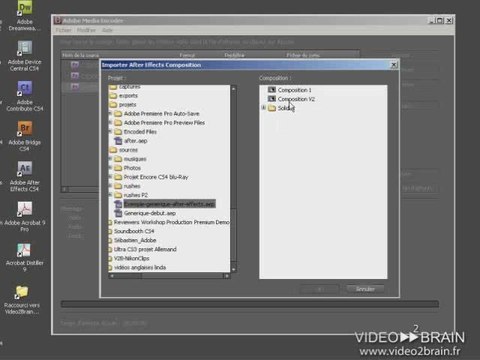
Task: Open Aide menu in Media Encoder
Action: pos(107,30)
